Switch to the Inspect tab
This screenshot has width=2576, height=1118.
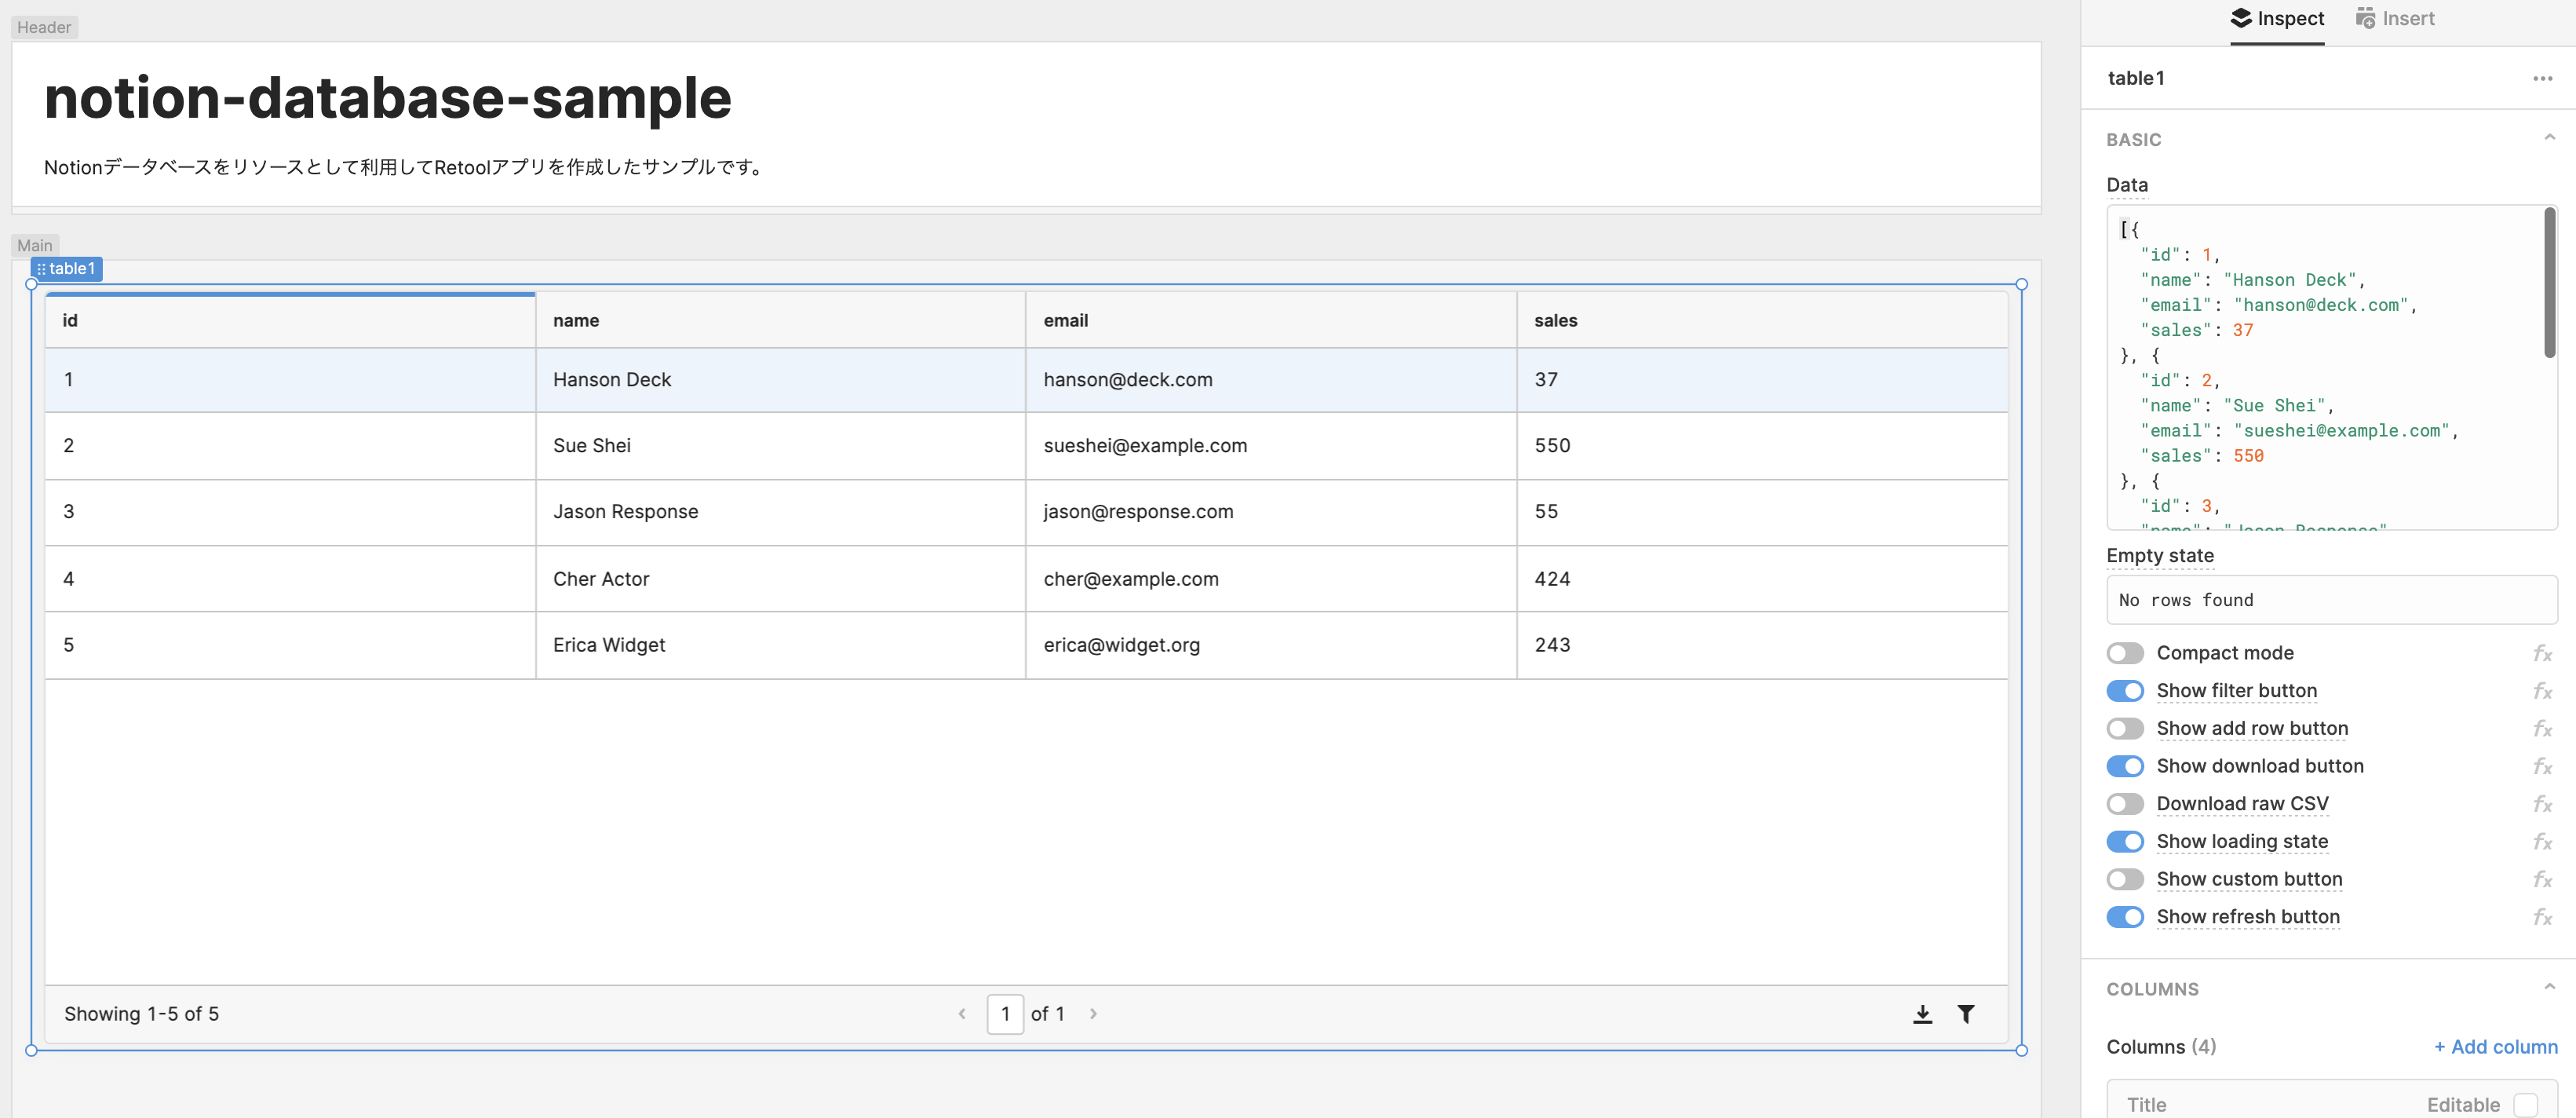click(2277, 19)
